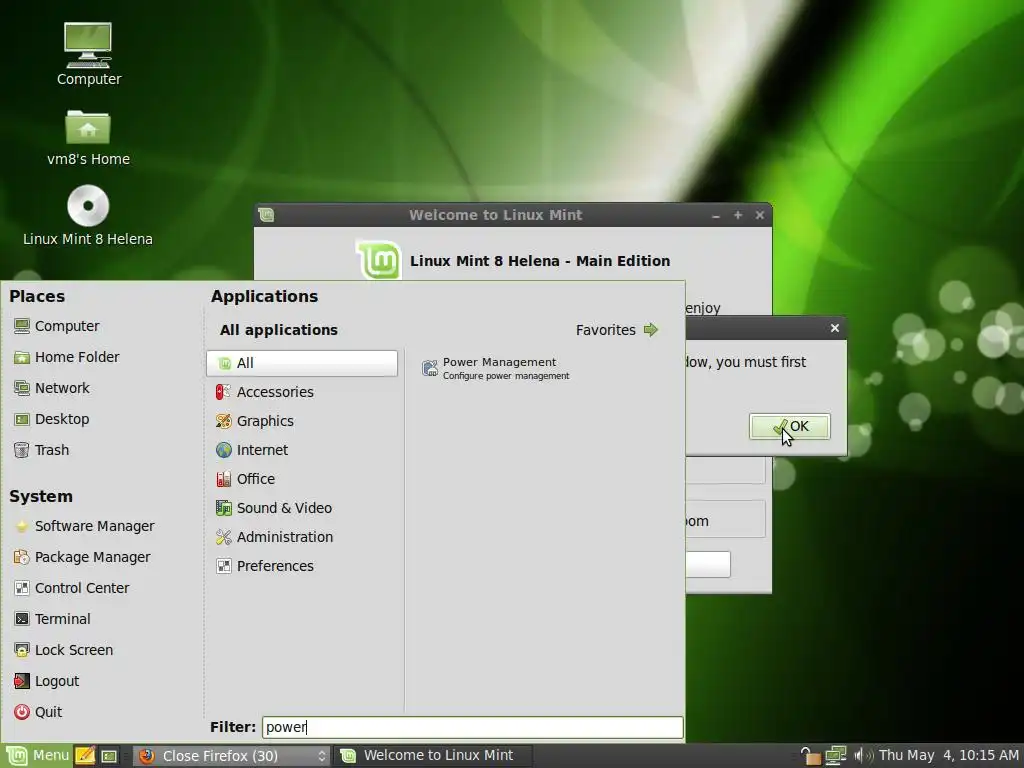Open Computer in Places list
Image resolution: width=1024 pixels, height=768 pixels.
[56, 326]
